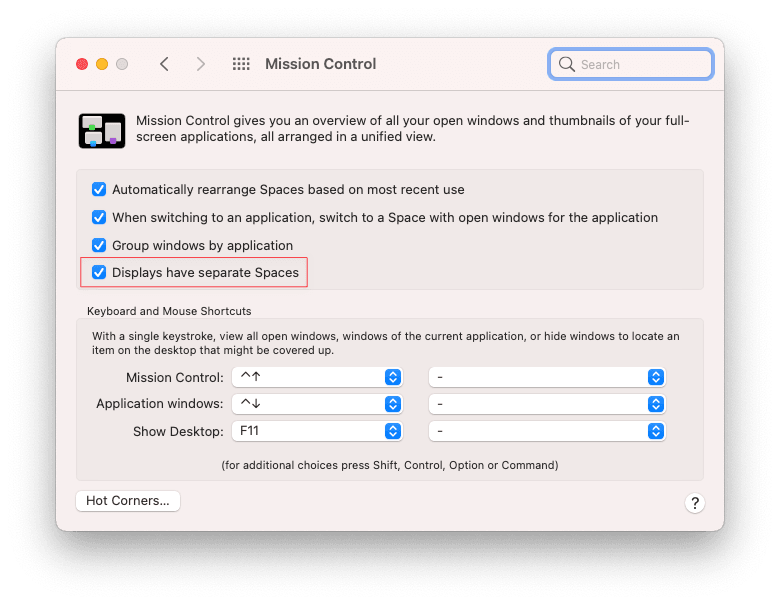Viewport: 780px width, 605px height.
Task: Disable Displays have separate Spaces
Action: click(x=99, y=272)
